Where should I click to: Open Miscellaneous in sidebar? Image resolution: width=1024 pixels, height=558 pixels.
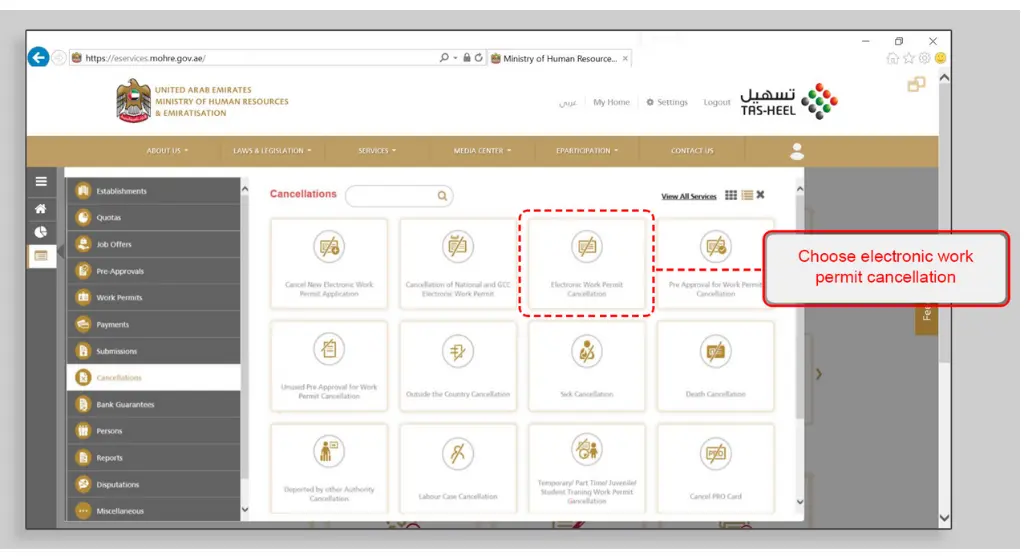point(153,510)
